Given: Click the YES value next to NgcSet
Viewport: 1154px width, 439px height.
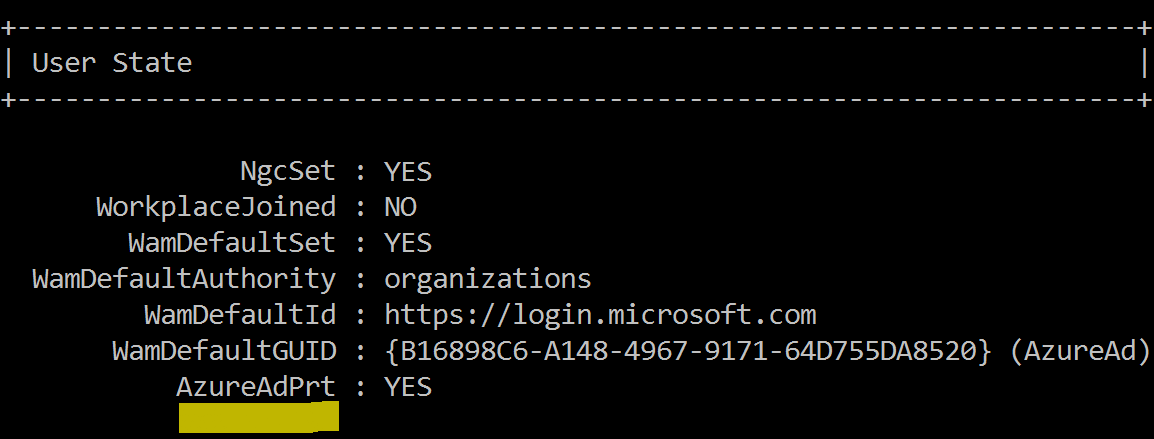Looking at the screenshot, I should [408, 172].
